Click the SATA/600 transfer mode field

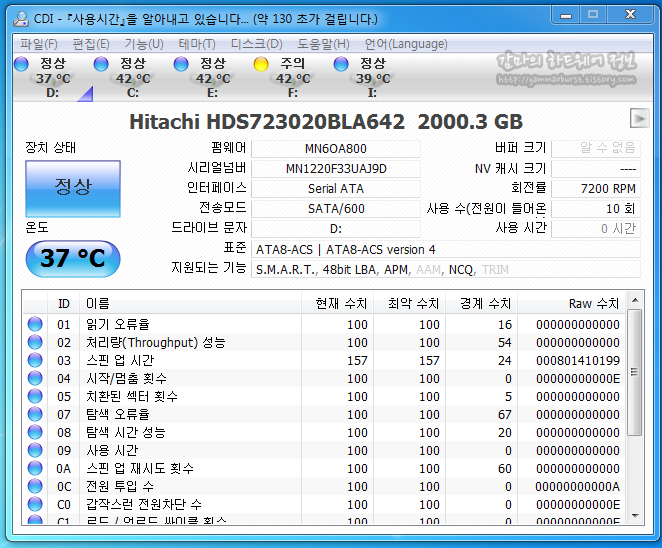pos(336,209)
